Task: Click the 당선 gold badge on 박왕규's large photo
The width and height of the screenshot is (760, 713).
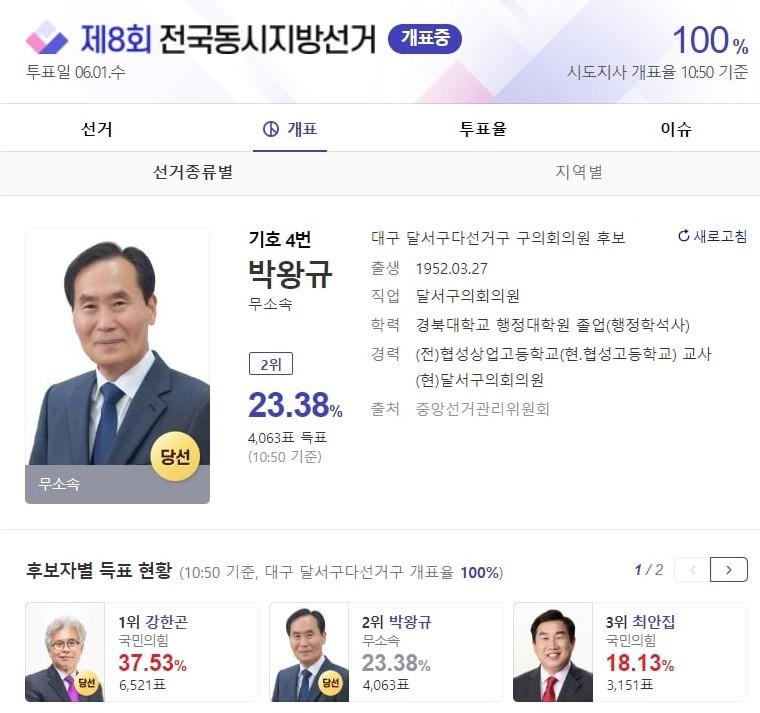Action: [175, 457]
